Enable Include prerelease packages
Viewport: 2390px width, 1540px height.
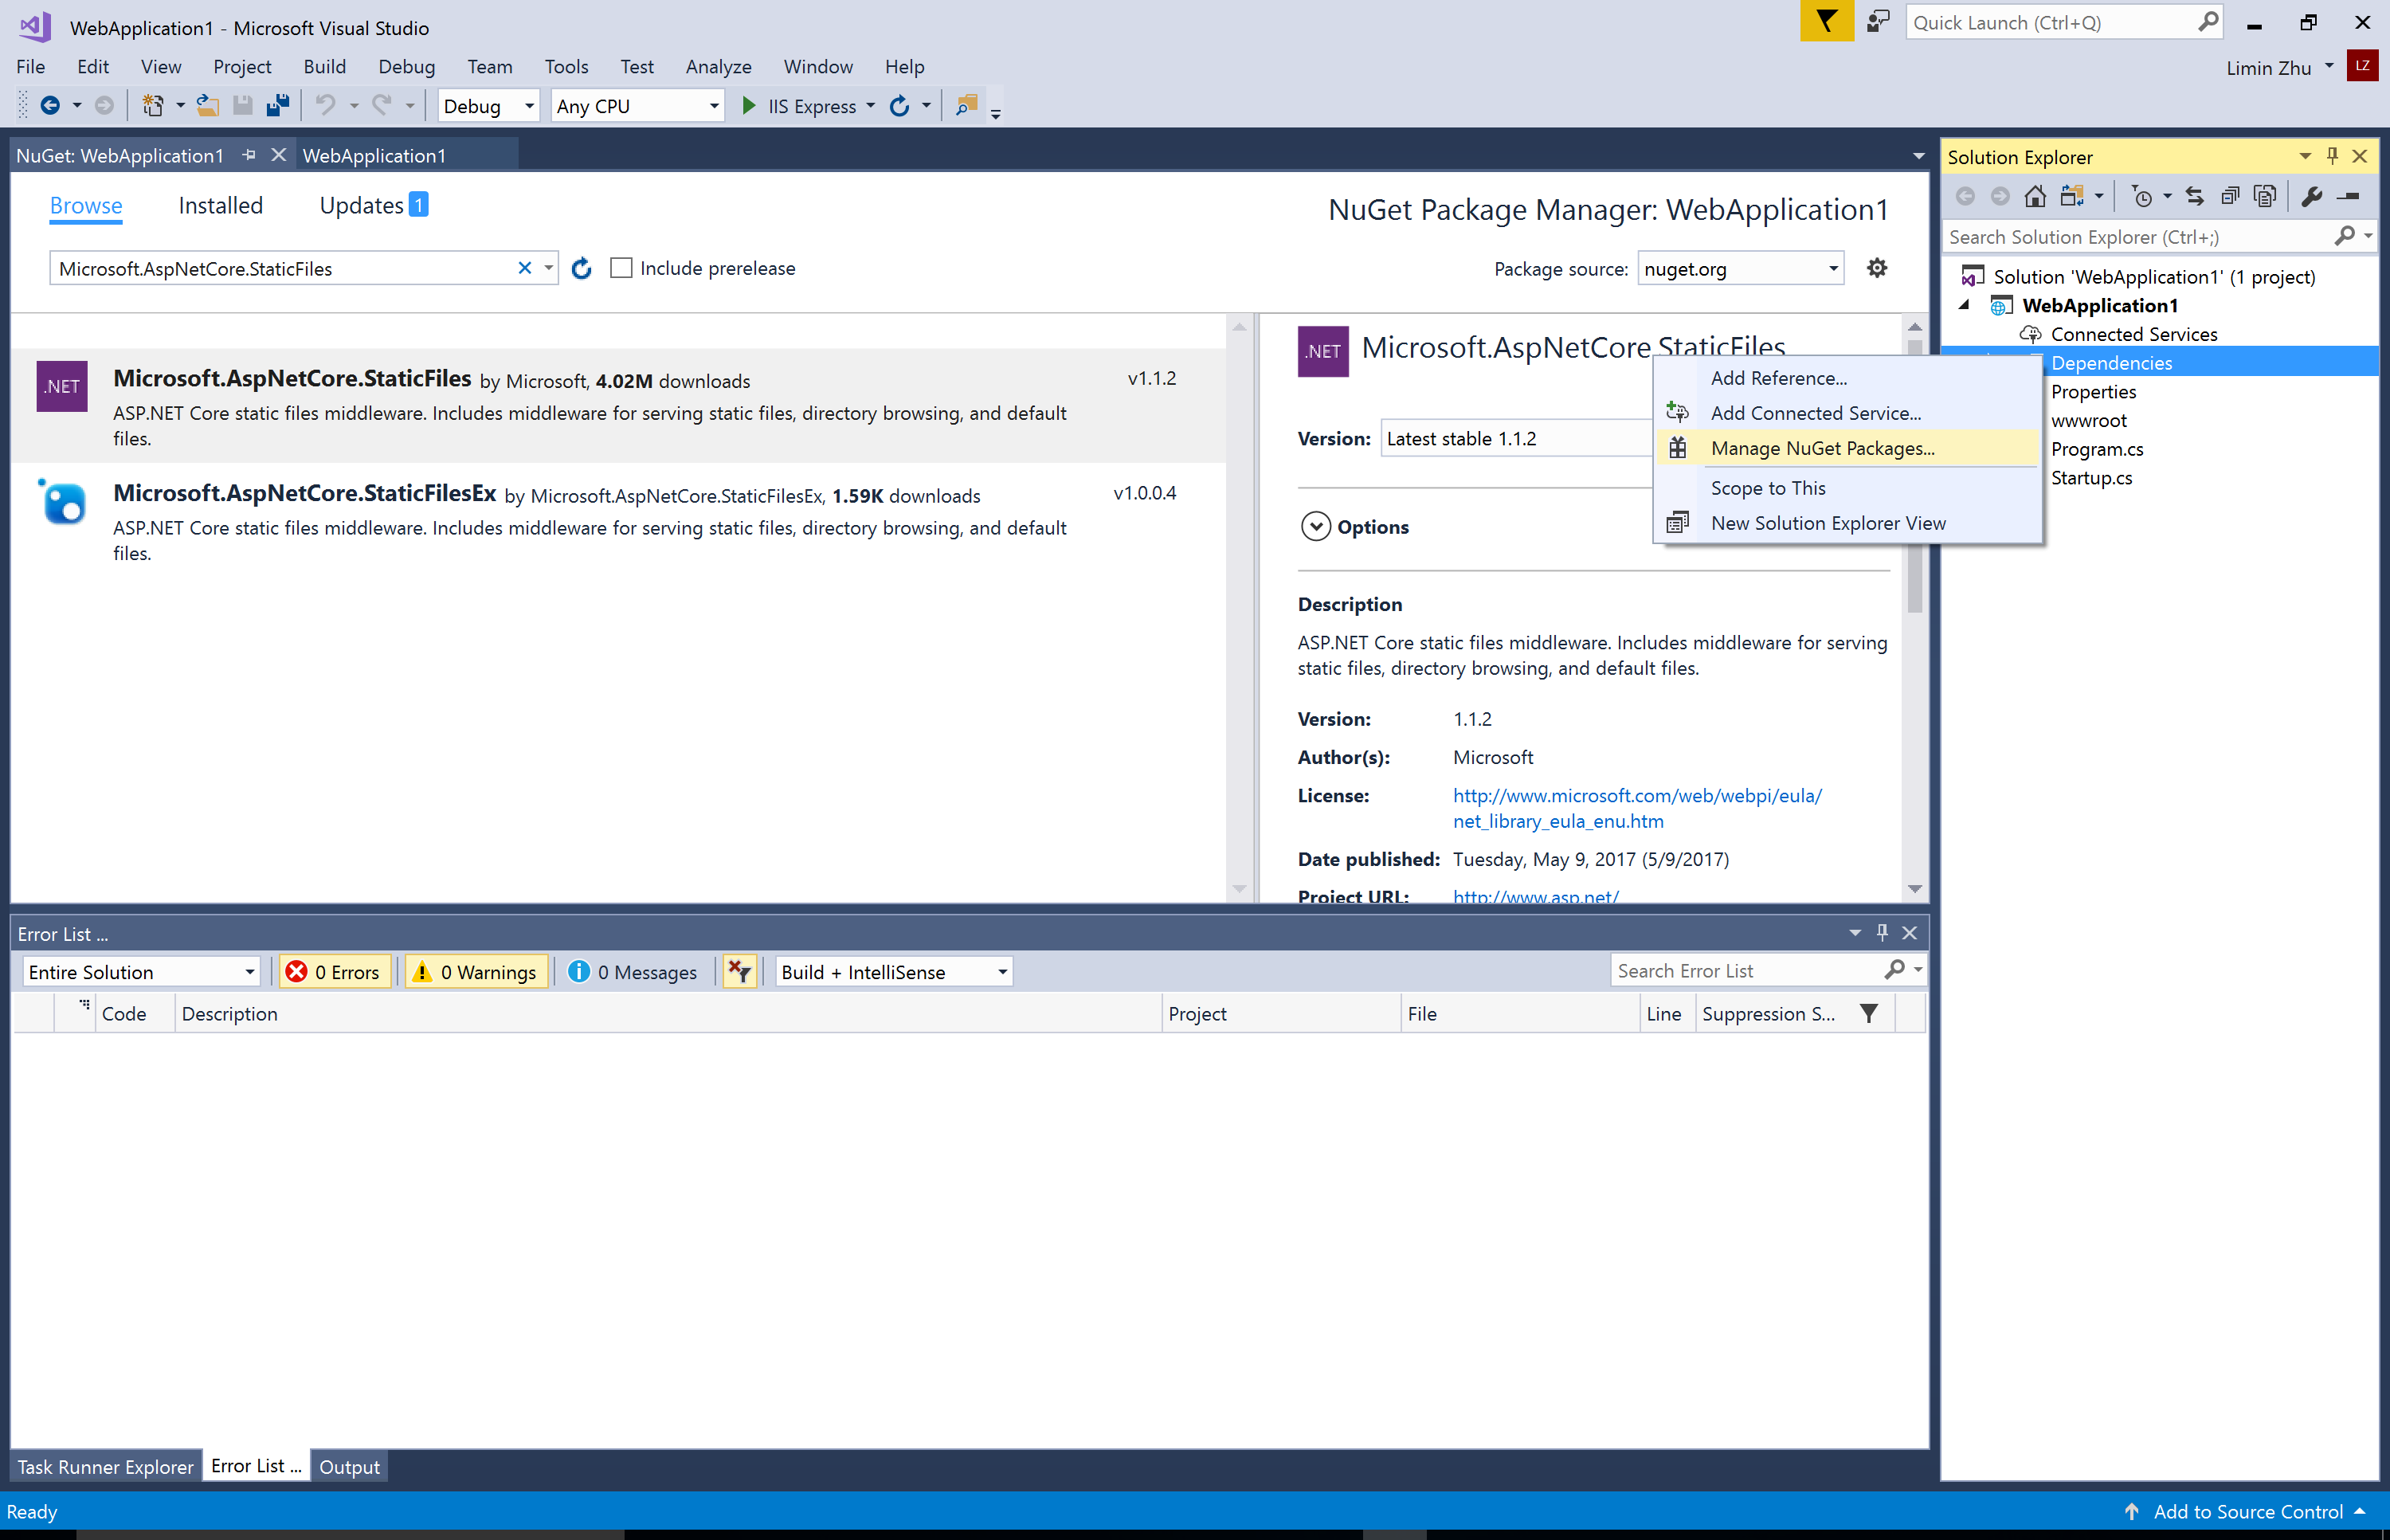pyautogui.click(x=621, y=268)
